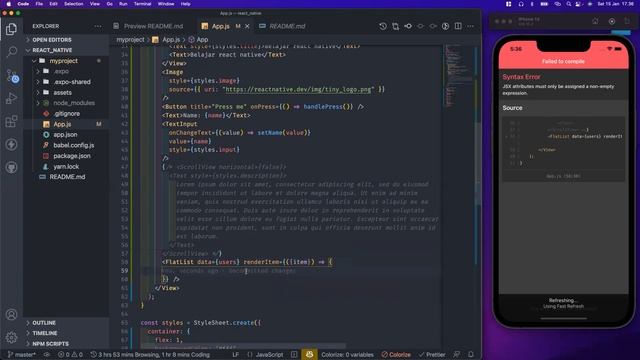Open the Terminal menu
The image size is (640, 360).
pos(142,4)
